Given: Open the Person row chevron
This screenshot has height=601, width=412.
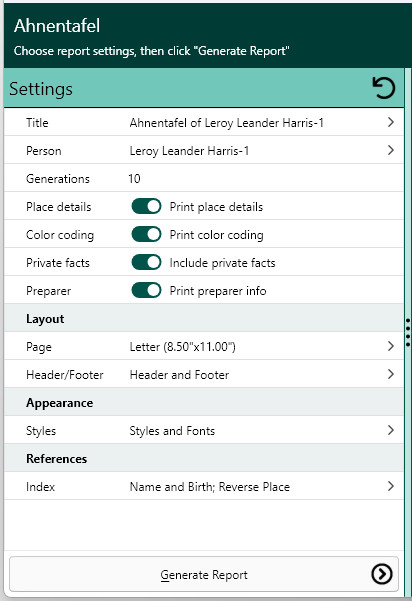Looking at the screenshot, I should (391, 150).
